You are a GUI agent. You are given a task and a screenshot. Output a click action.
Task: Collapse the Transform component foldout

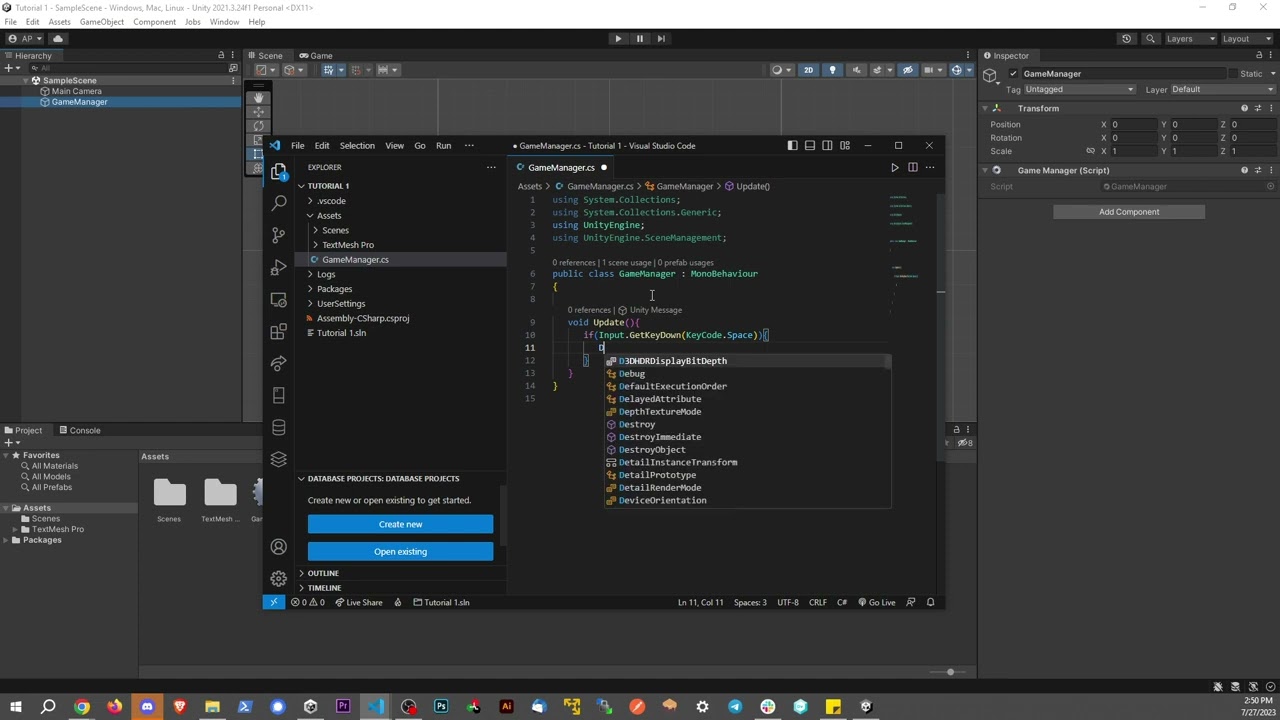[985, 108]
